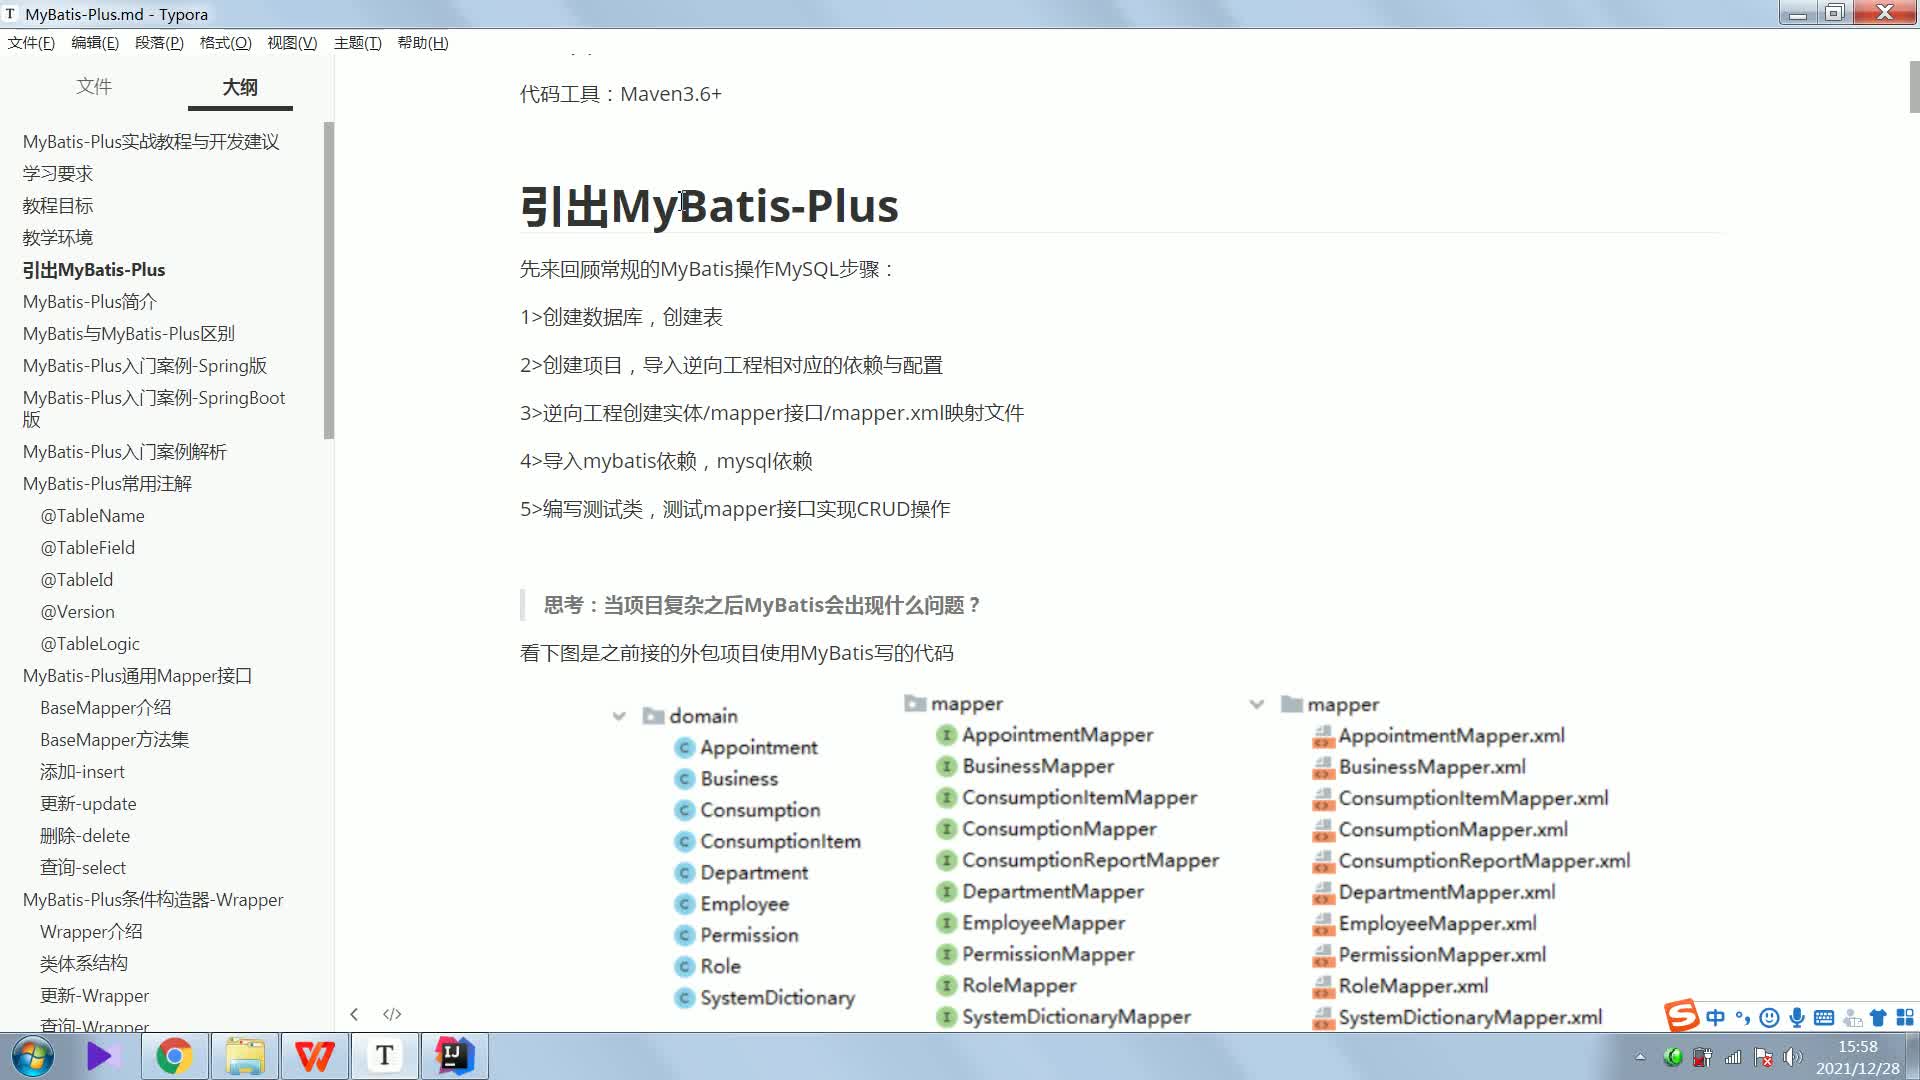Image resolution: width=1920 pixels, height=1080 pixels.
Task: Toggle Sogou Chinese/English input mode
Action: 1716,1018
